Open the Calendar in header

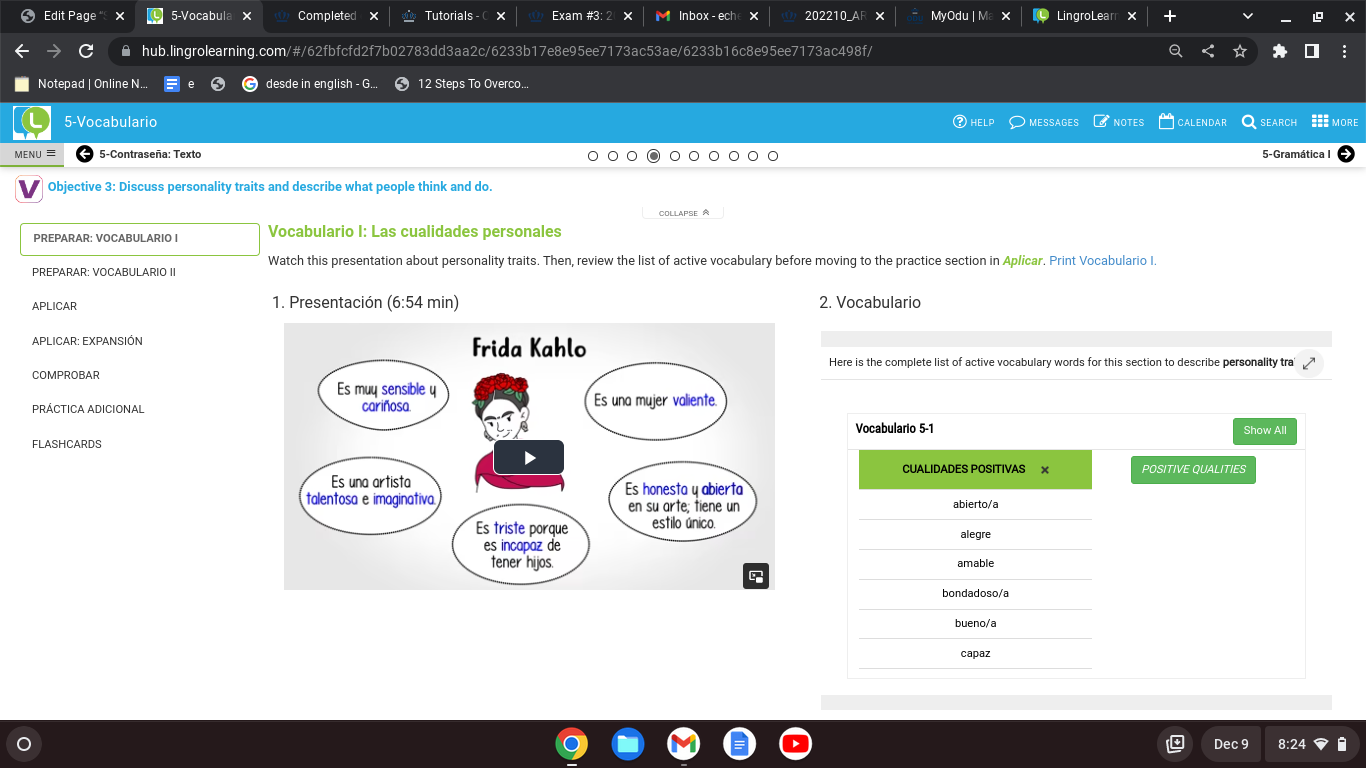(x=1193, y=122)
